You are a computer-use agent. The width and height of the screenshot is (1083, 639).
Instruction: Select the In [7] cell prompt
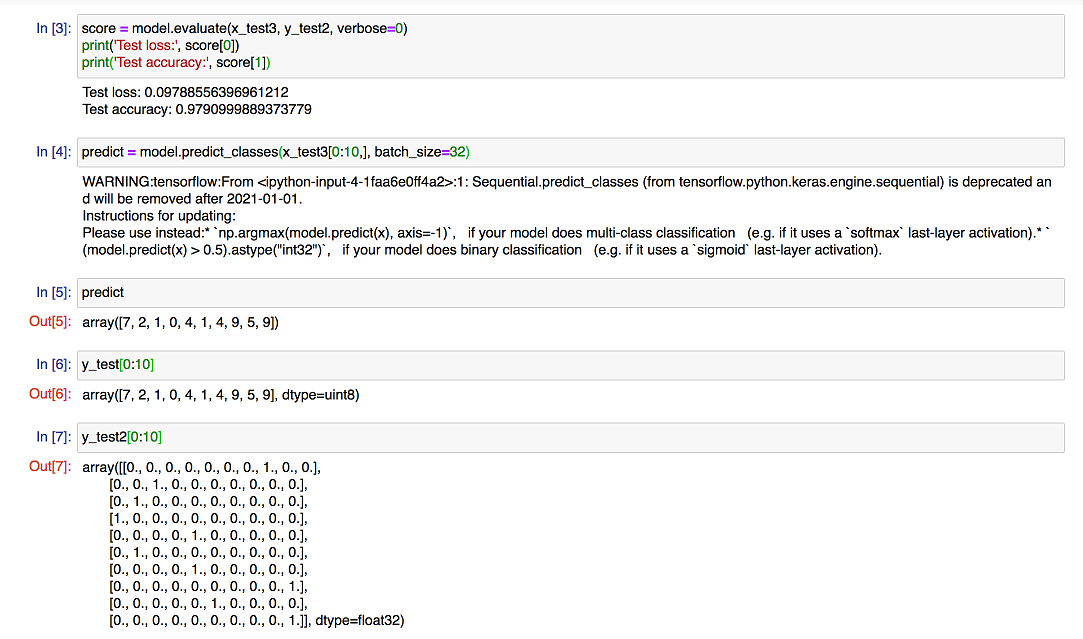[x=53, y=437]
